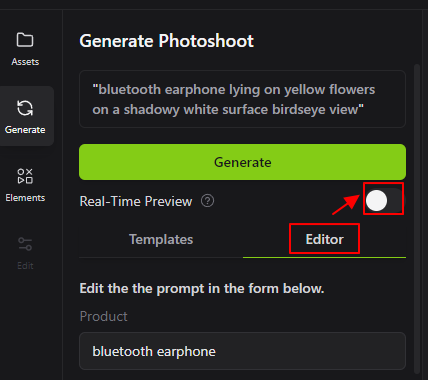Open the Elements shapes icon

[x=25, y=176]
